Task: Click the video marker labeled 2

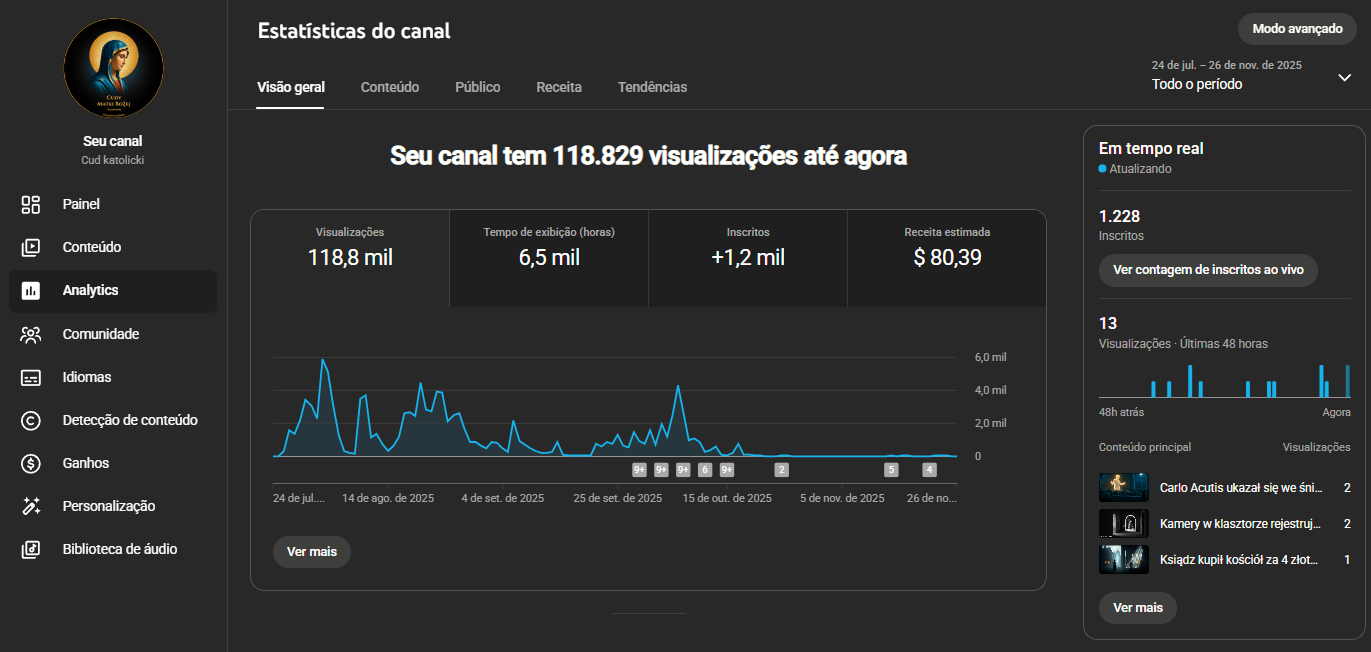Action: coord(782,470)
